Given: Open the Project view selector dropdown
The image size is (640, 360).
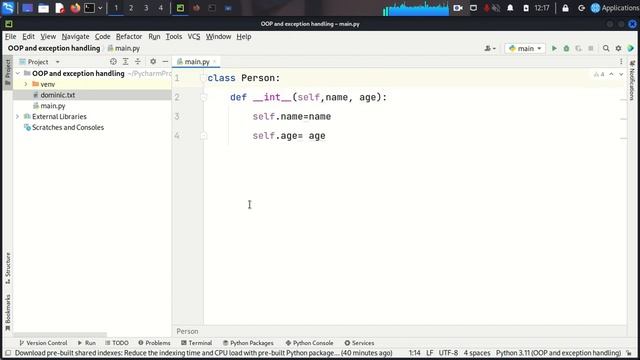Looking at the screenshot, I should pos(40,62).
